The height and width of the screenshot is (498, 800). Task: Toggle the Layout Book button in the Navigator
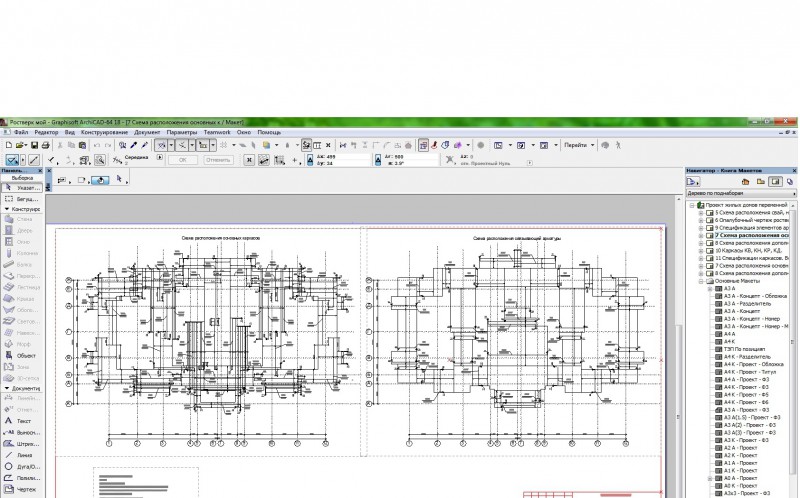pyautogui.click(x=776, y=181)
